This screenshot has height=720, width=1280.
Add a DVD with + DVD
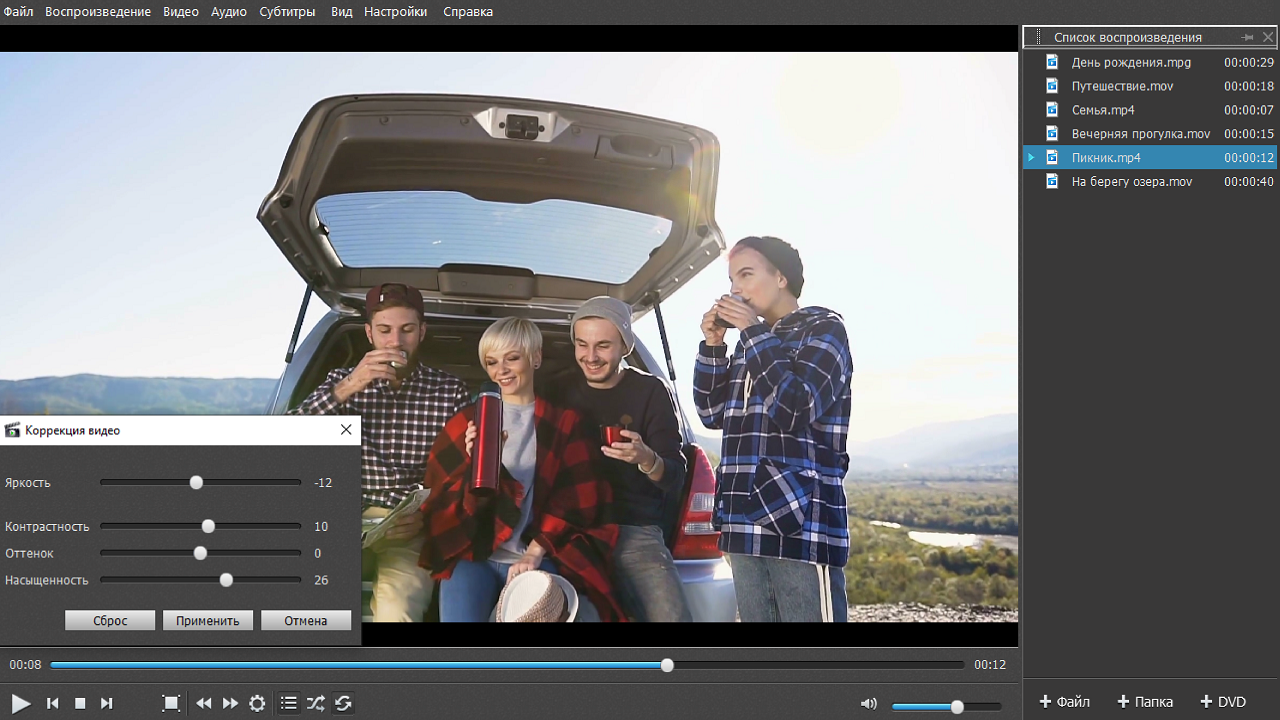coord(1223,702)
